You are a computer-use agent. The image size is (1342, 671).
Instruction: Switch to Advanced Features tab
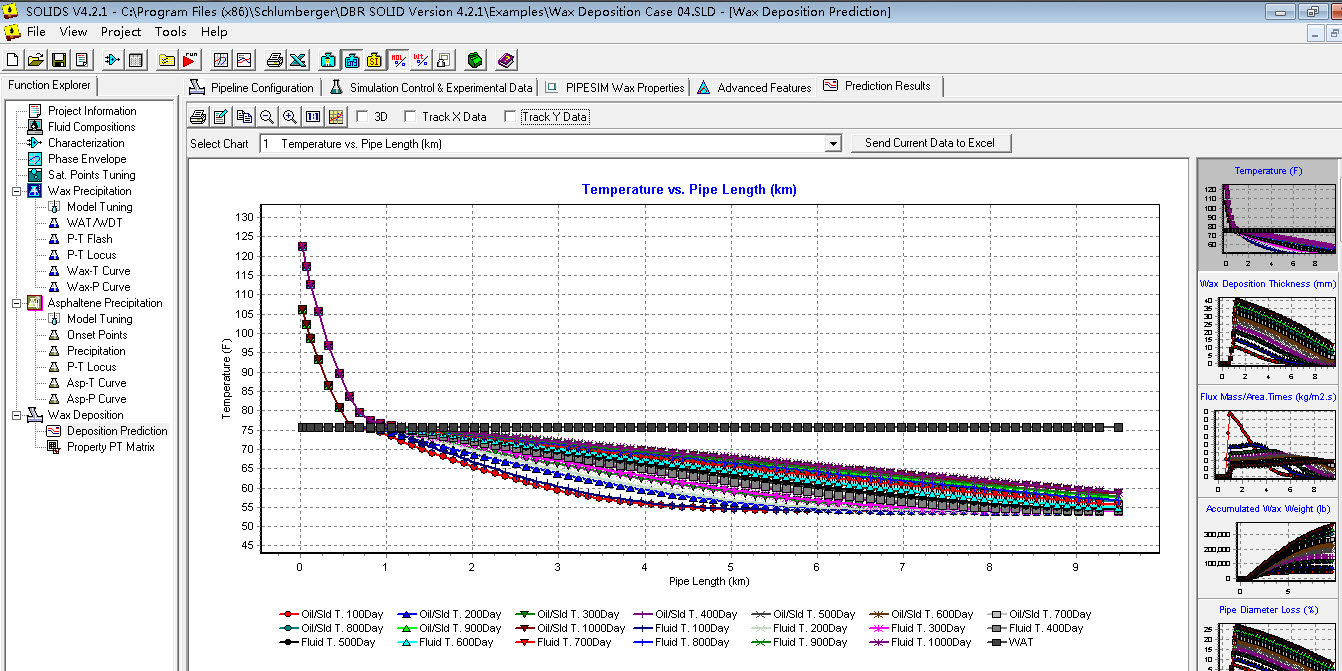pyautogui.click(x=754, y=88)
